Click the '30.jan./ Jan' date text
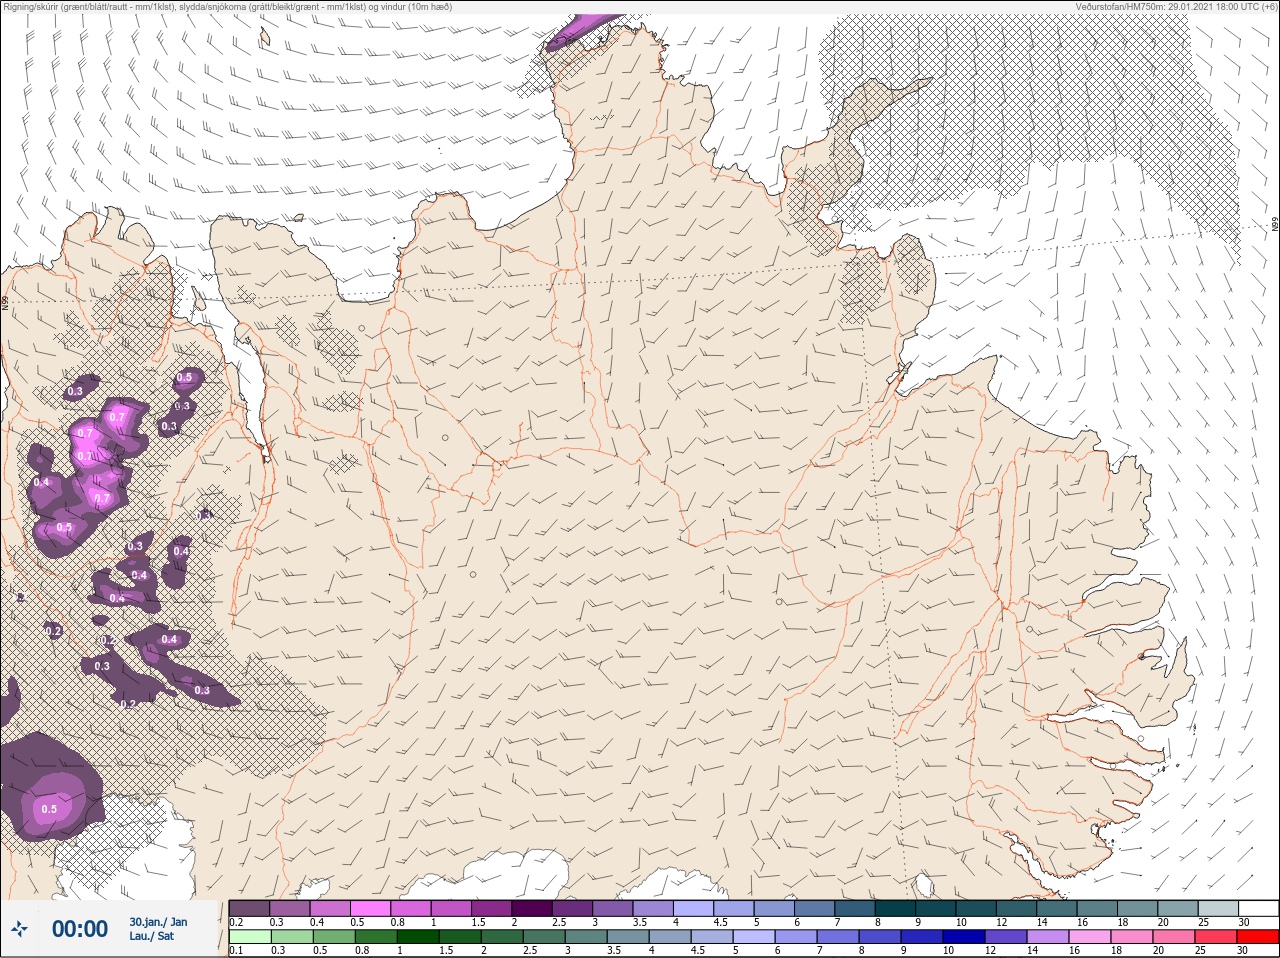This screenshot has height=958, width=1280. tap(158, 922)
